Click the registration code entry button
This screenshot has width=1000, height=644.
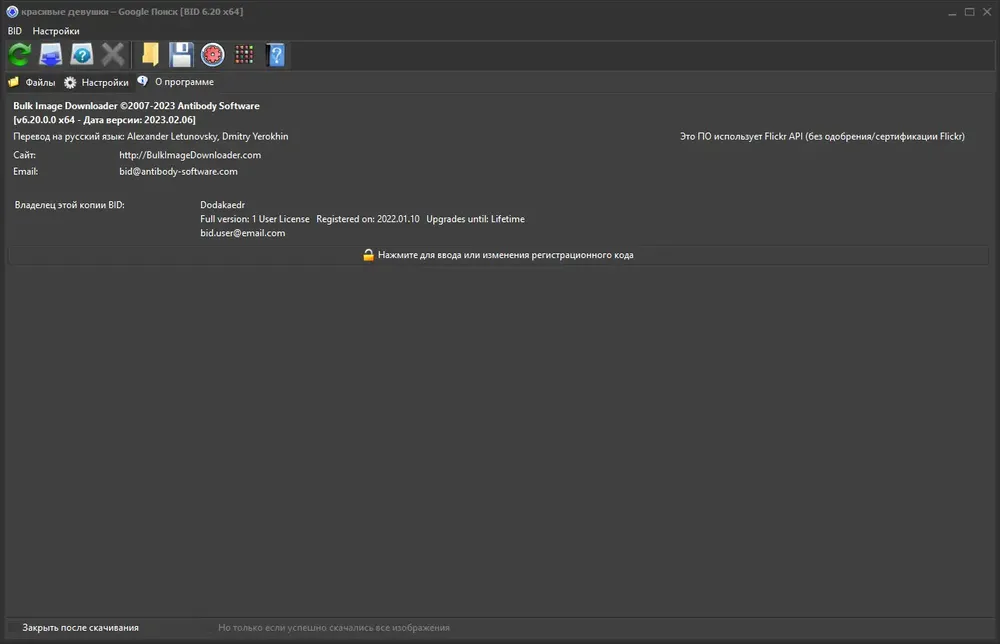click(x=498, y=255)
